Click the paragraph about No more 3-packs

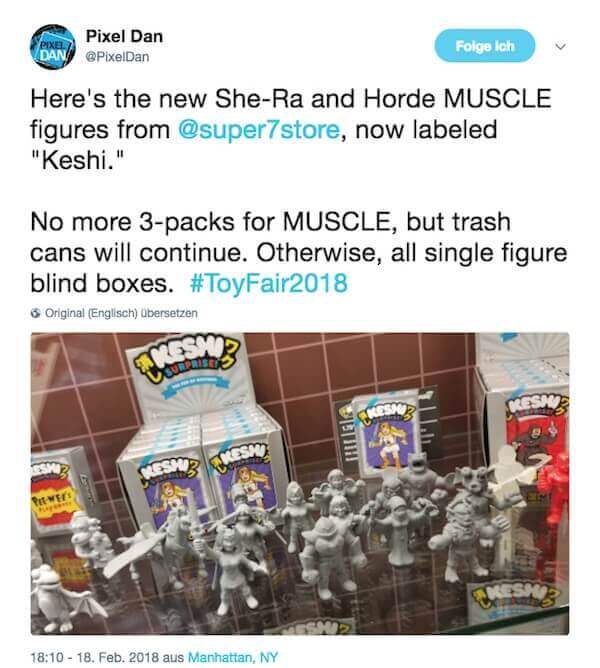pos(298,252)
